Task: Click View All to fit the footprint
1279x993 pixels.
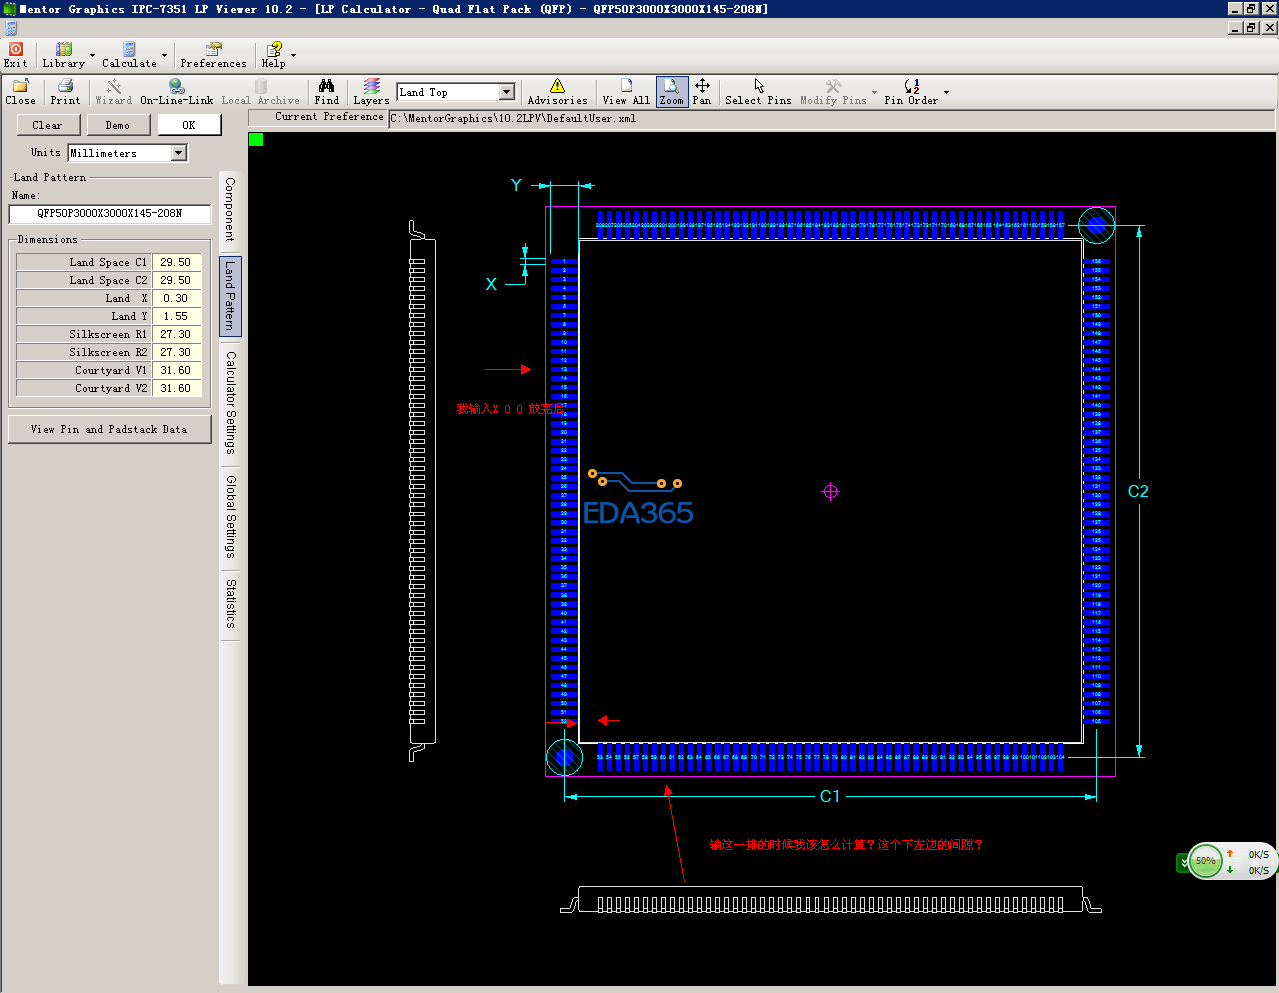Action: click(x=626, y=92)
